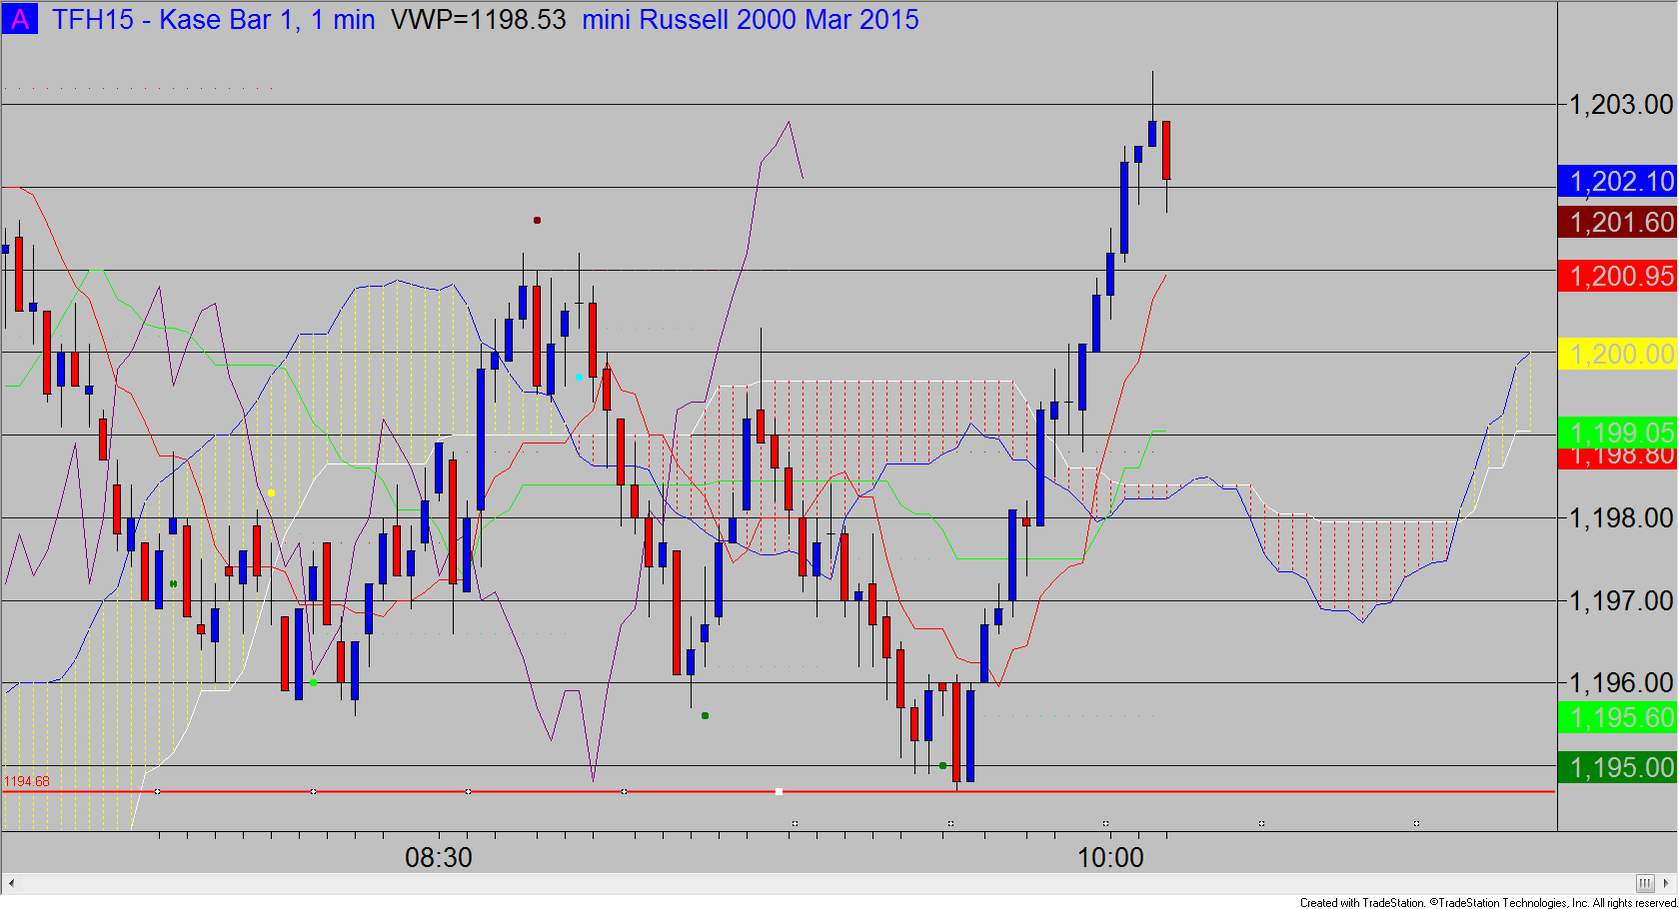Click the scrollbar track left of the thumb
This screenshot has height=909, width=1679.
pos(828,883)
